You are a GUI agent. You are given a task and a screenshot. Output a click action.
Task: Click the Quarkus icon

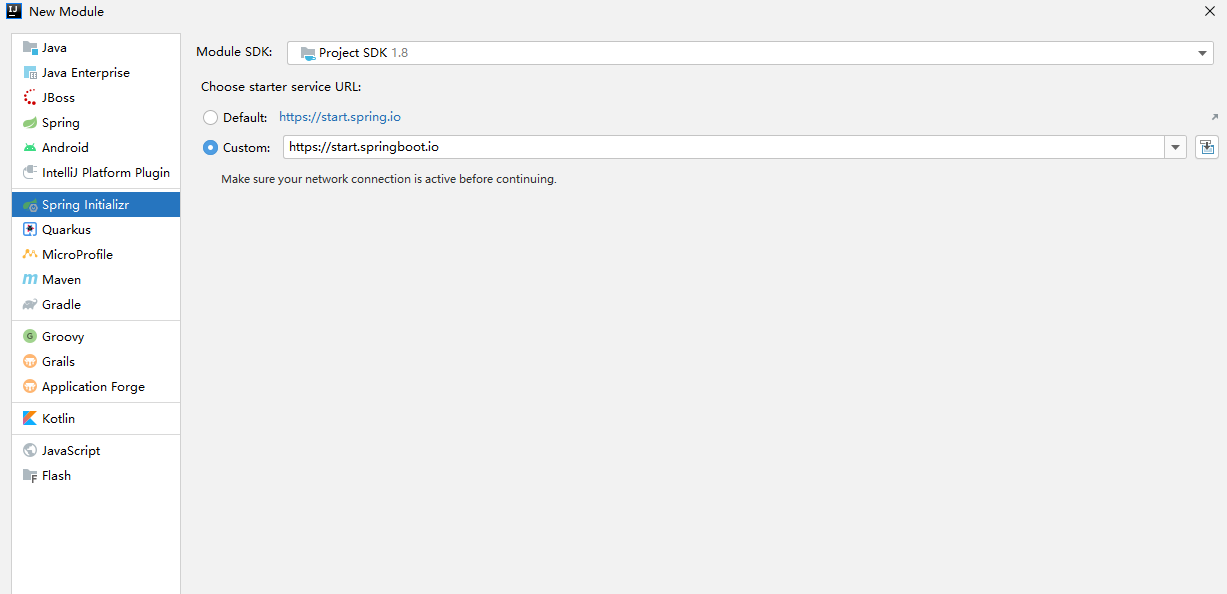coord(30,229)
